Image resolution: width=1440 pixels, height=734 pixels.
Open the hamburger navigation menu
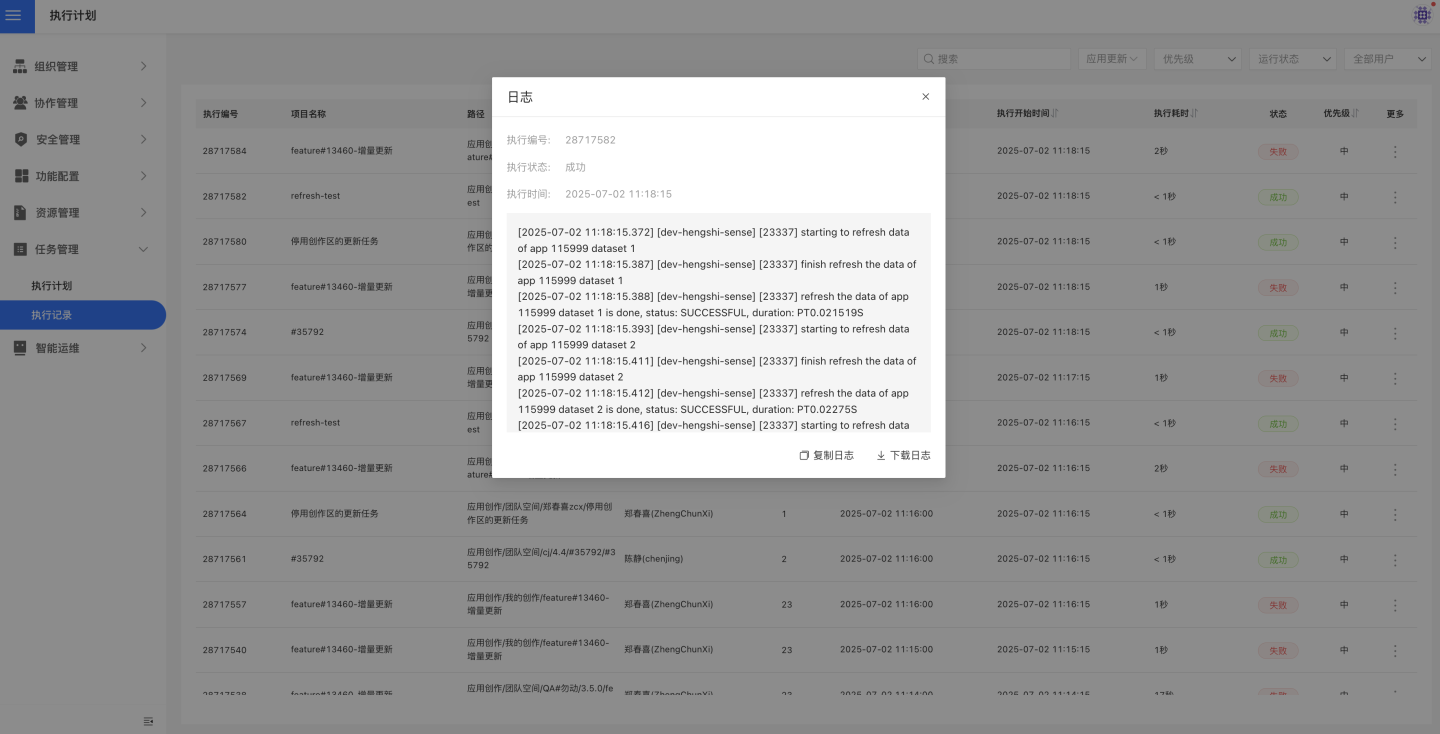[x=13, y=15]
